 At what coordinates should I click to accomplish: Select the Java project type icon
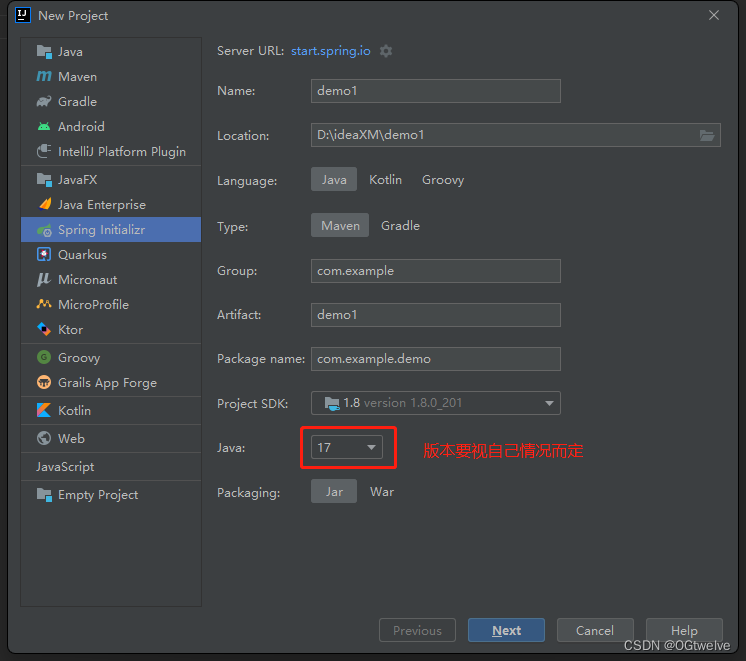[44, 52]
